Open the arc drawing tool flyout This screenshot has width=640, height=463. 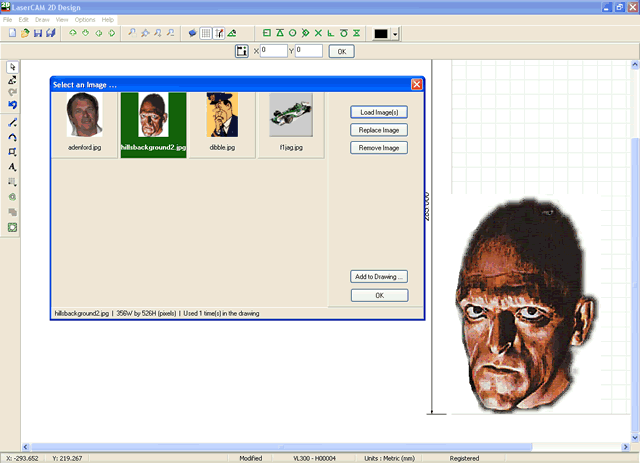click(x=12, y=137)
